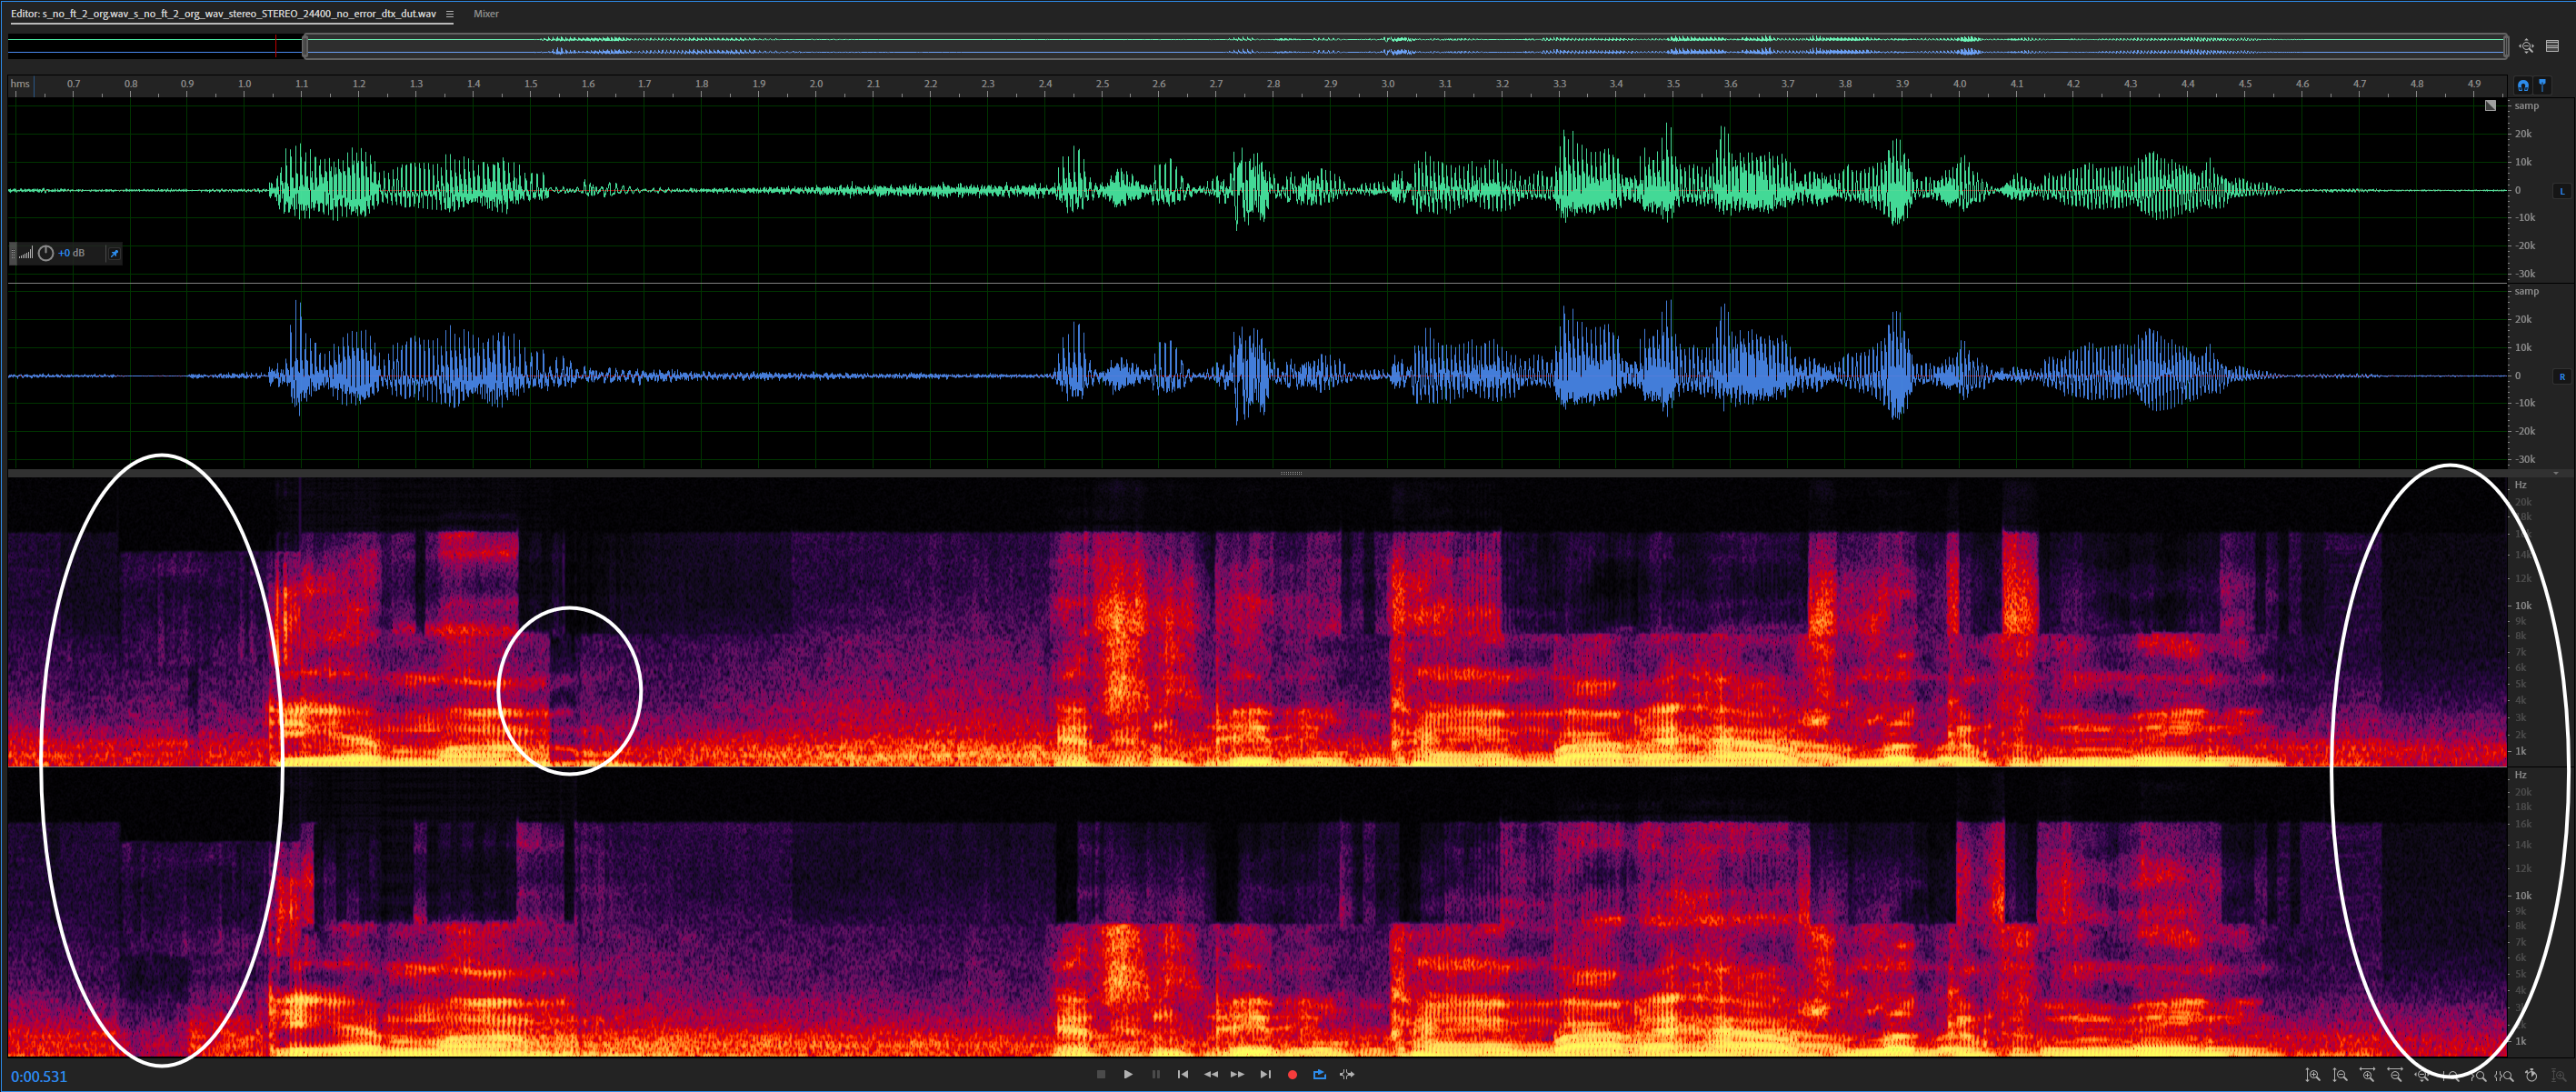Image resolution: width=2576 pixels, height=1092 pixels.
Task: Switch to the Mixer tab
Action: pyautogui.click(x=486, y=14)
